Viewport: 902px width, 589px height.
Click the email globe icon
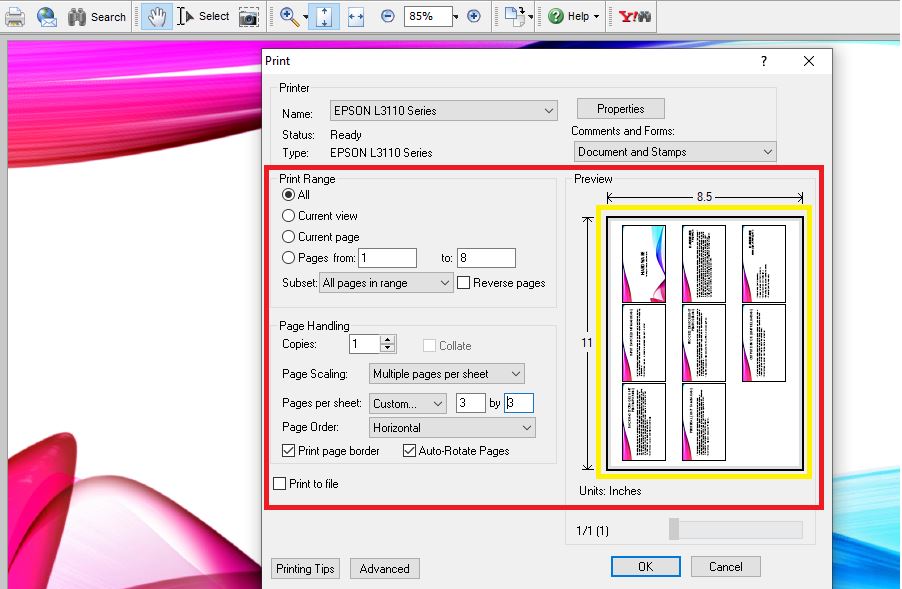tap(46, 17)
